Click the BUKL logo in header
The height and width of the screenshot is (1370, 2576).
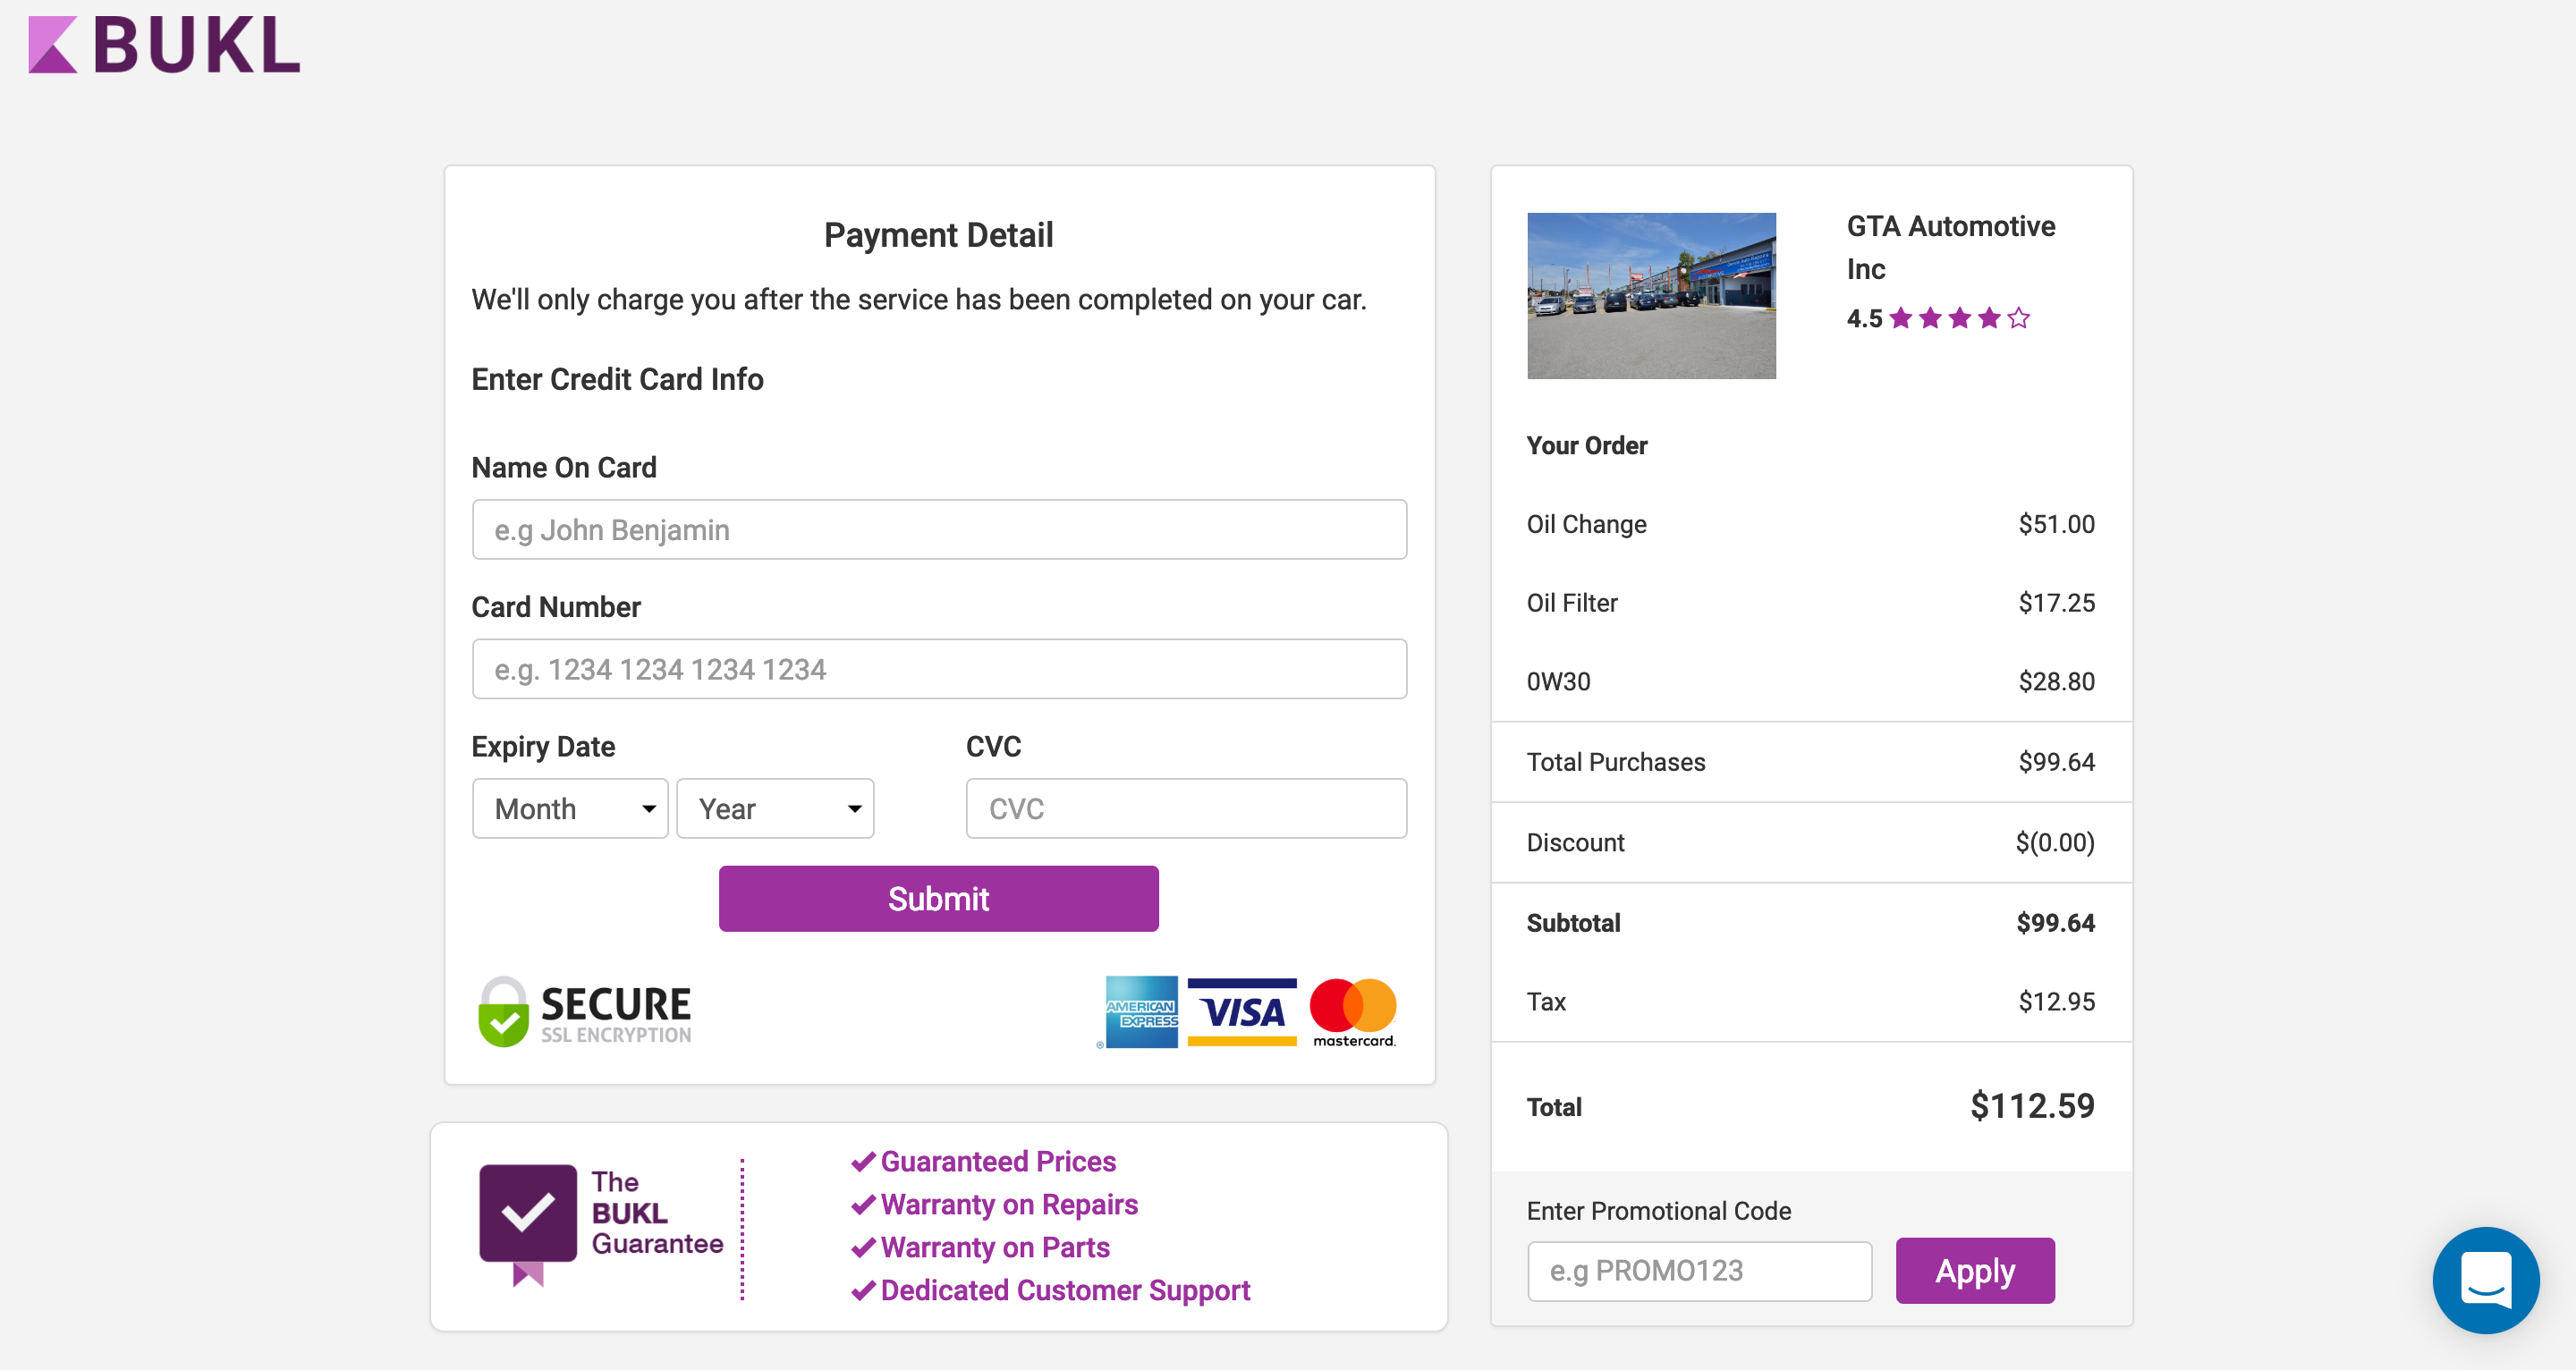click(x=165, y=45)
